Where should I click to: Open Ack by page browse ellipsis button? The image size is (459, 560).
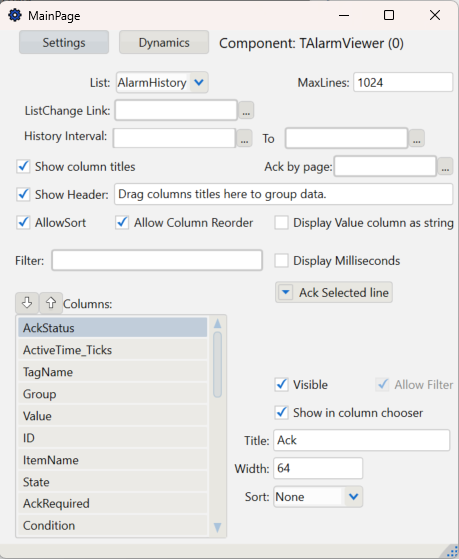click(x=445, y=166)
